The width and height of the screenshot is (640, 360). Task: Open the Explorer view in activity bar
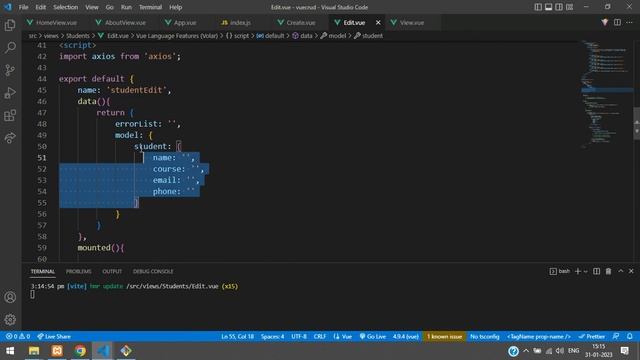(10, 25)
